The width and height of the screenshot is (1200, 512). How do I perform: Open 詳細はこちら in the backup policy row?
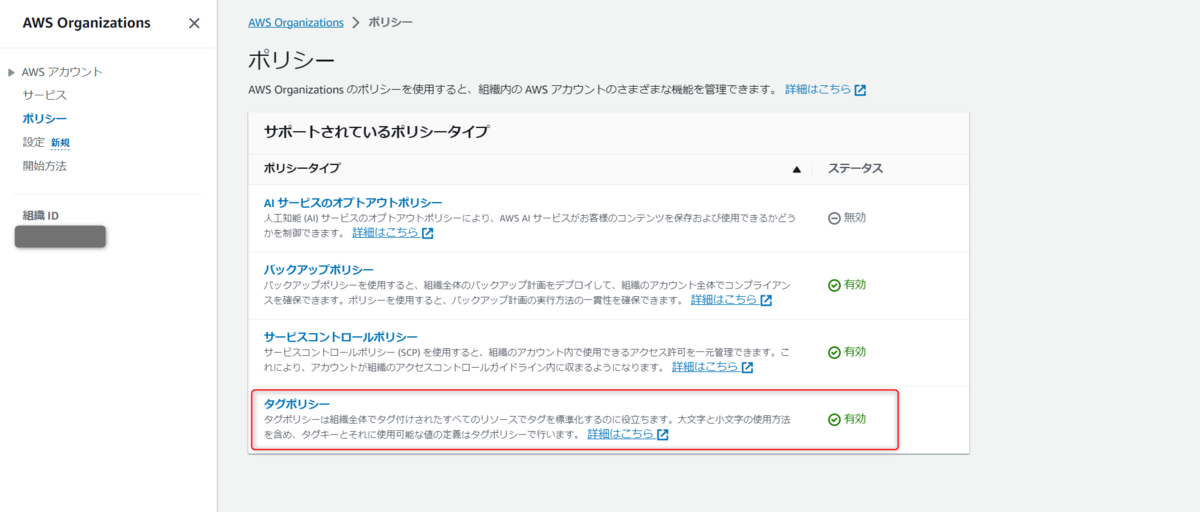tap(724, 299)
